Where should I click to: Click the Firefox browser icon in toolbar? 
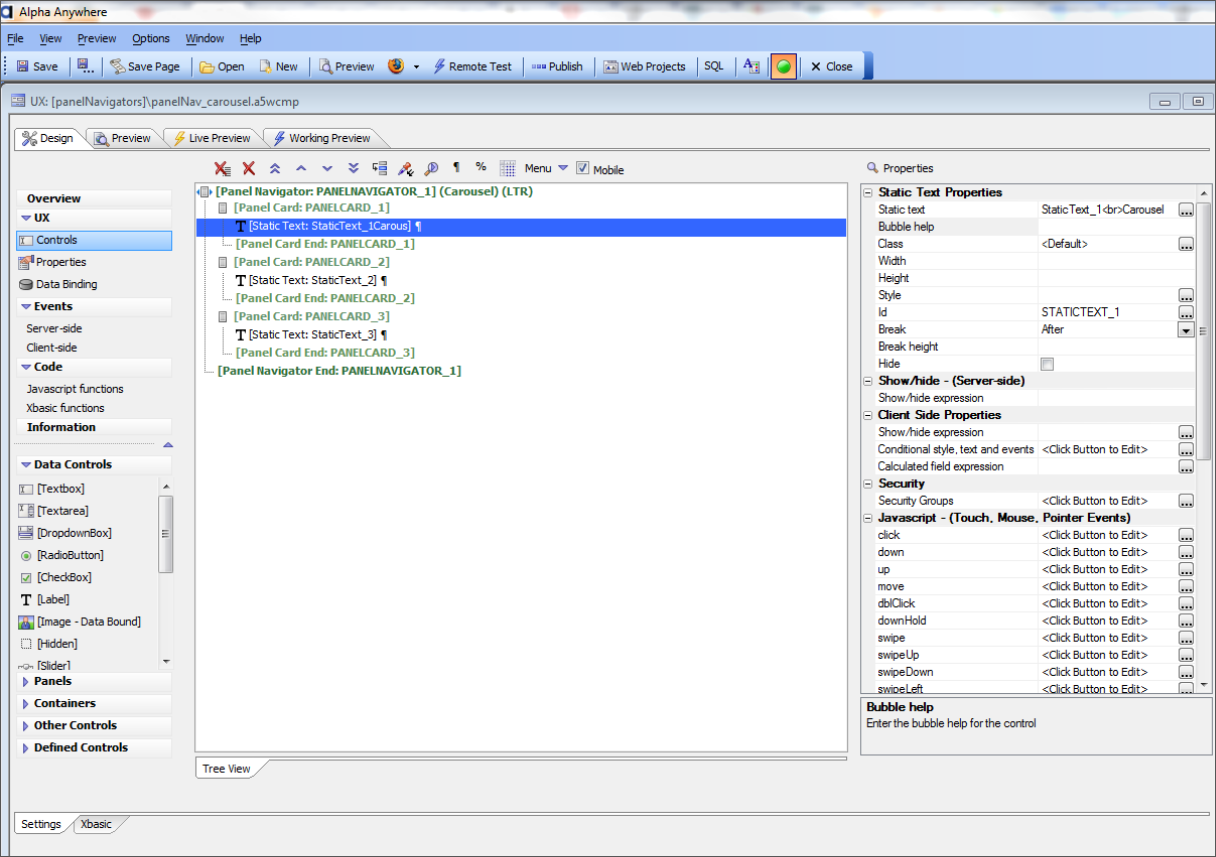coord(396,66)
